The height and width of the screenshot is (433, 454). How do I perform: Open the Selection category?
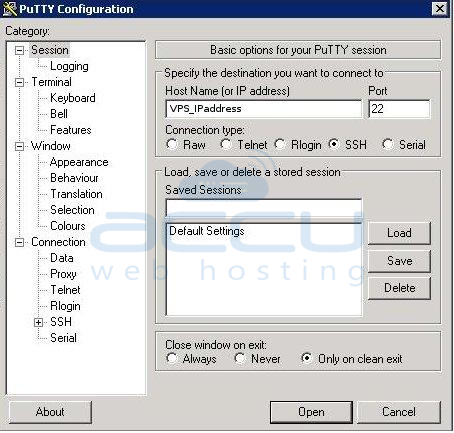click(x=72, y=210)
